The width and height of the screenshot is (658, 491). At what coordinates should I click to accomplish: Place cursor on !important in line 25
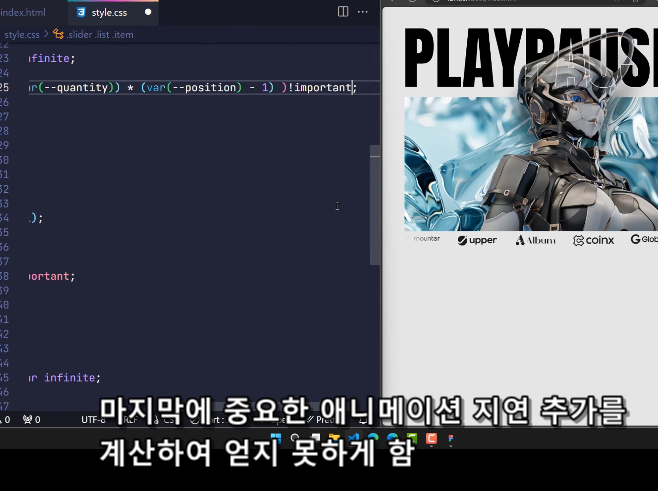point(319,87)
